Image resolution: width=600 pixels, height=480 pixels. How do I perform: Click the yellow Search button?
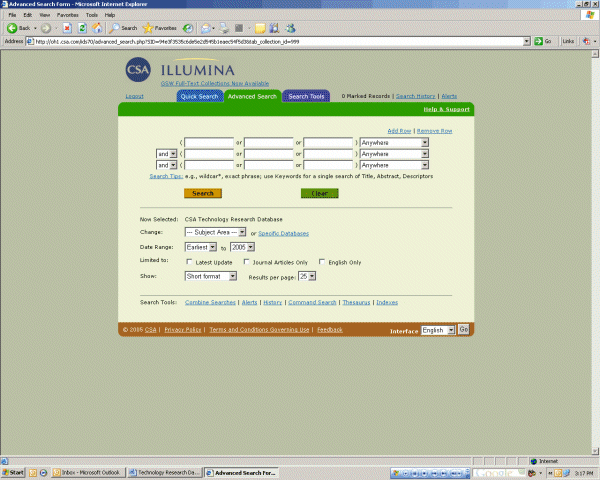(x=203, y=193)
